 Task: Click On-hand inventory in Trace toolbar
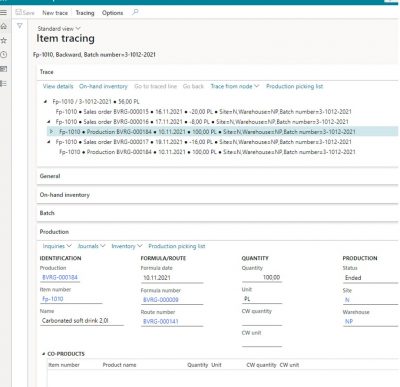[x=103, y=86]
